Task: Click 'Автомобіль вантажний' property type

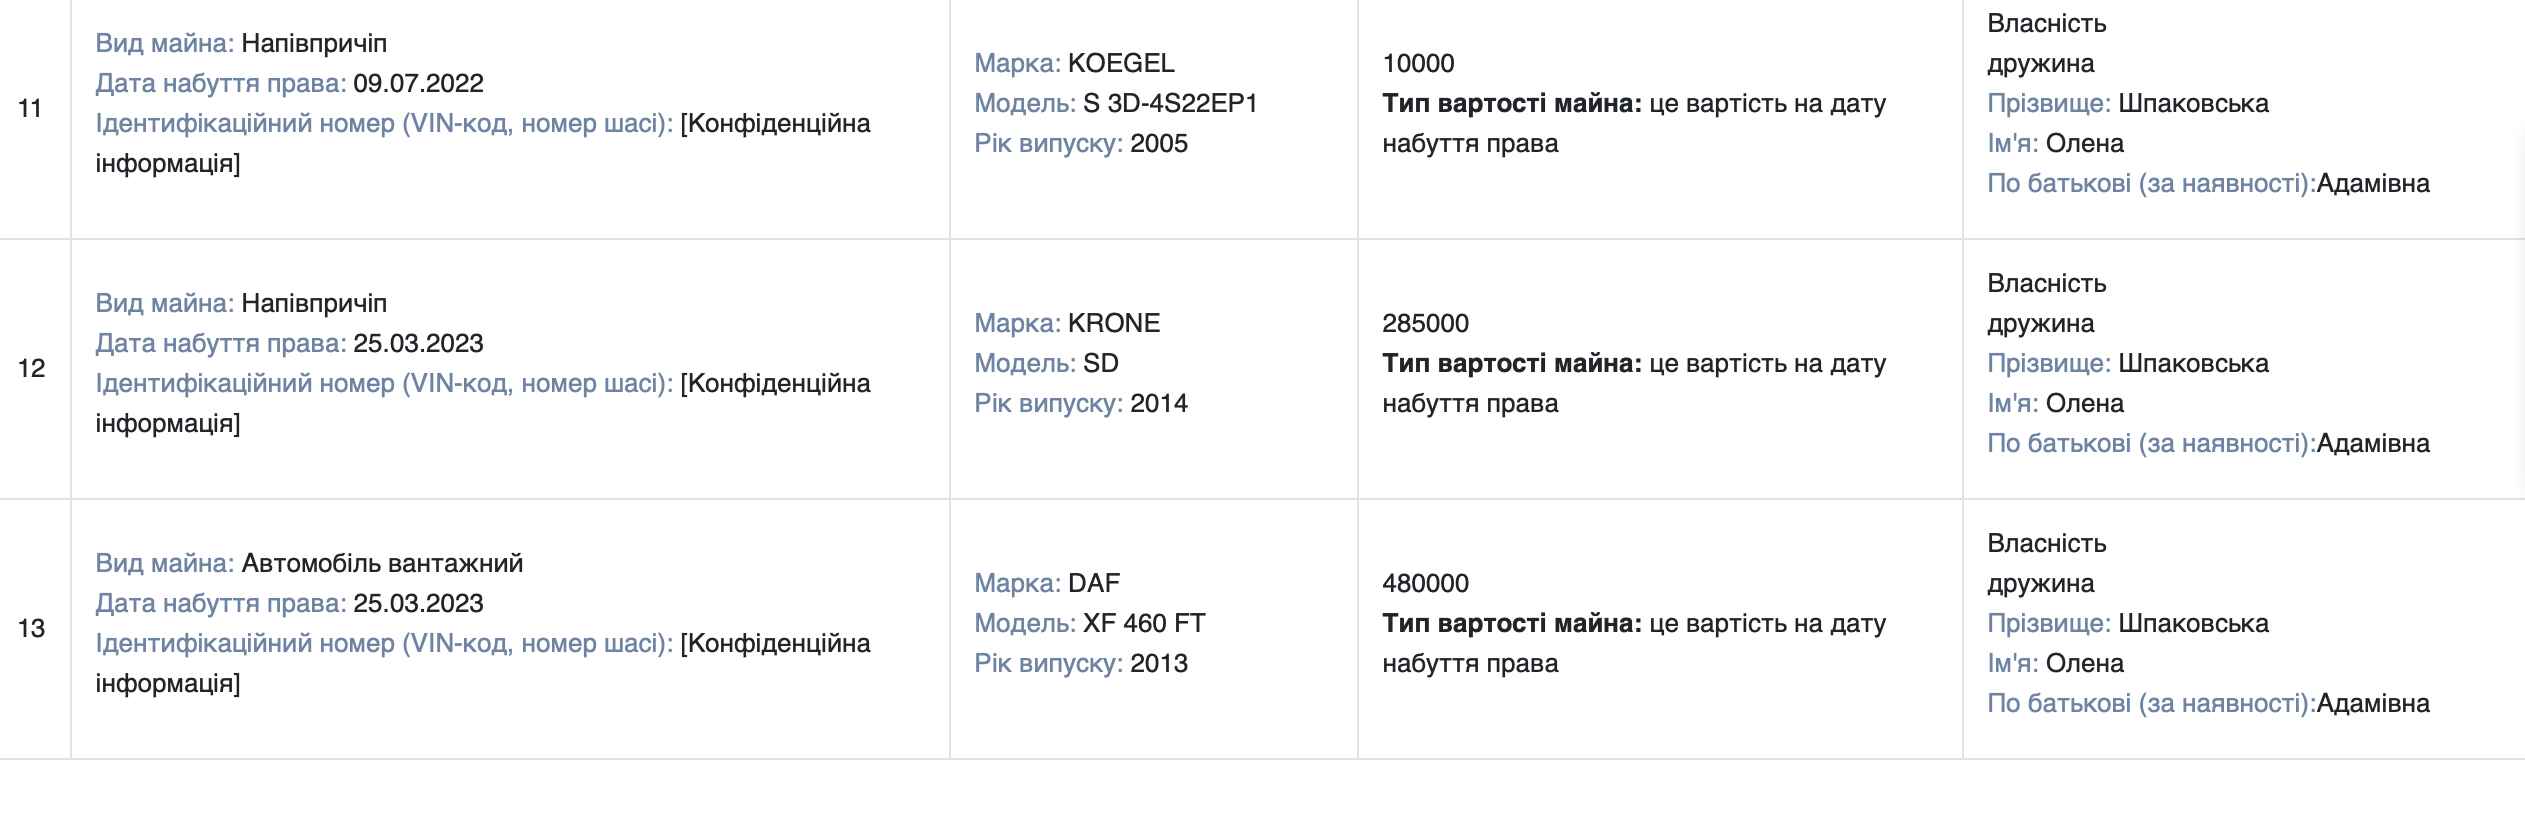Action: tap(382, 563)
